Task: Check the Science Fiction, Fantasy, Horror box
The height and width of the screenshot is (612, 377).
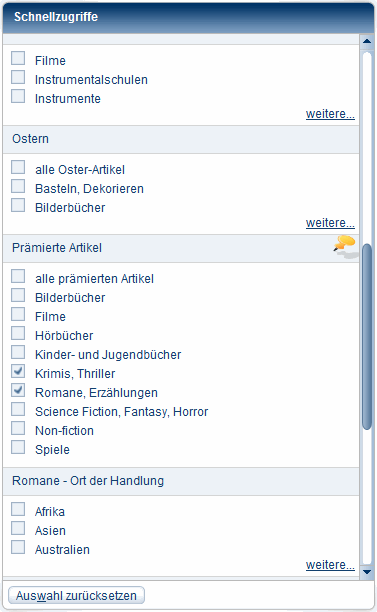Action: pos(18,410)
